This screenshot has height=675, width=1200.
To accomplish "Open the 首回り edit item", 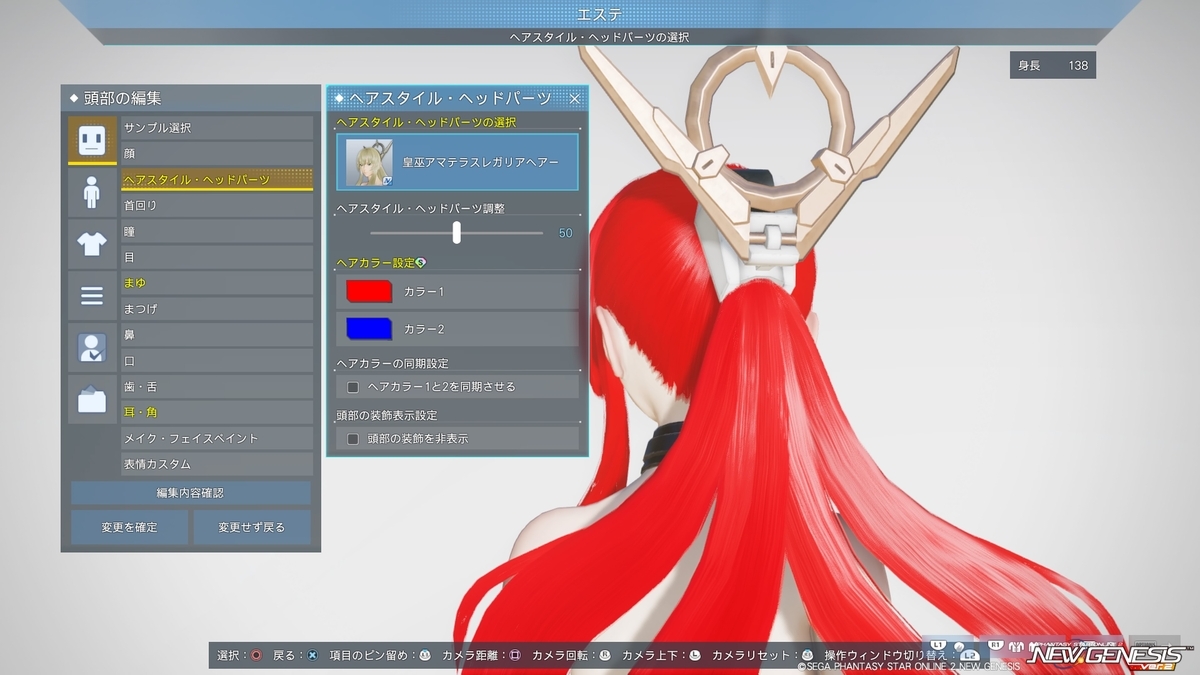I will [217, 205].
